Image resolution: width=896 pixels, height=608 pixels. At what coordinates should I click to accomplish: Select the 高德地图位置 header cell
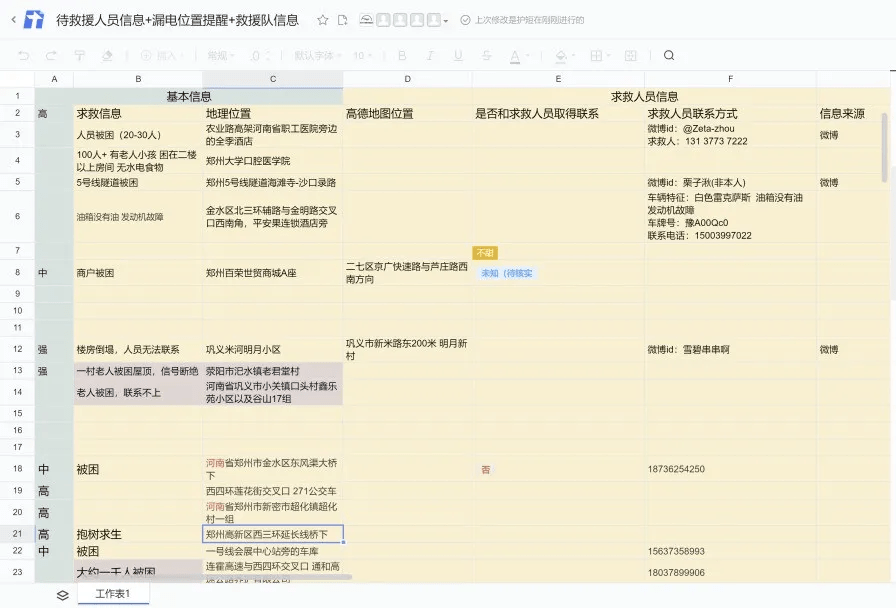click(407, 114)
